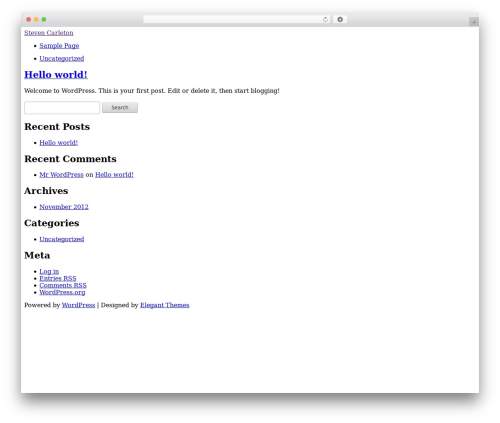Click the Recent Comments heading
Image resolution: width=500 pixels, height=423 pixels.
coord(70,159)
